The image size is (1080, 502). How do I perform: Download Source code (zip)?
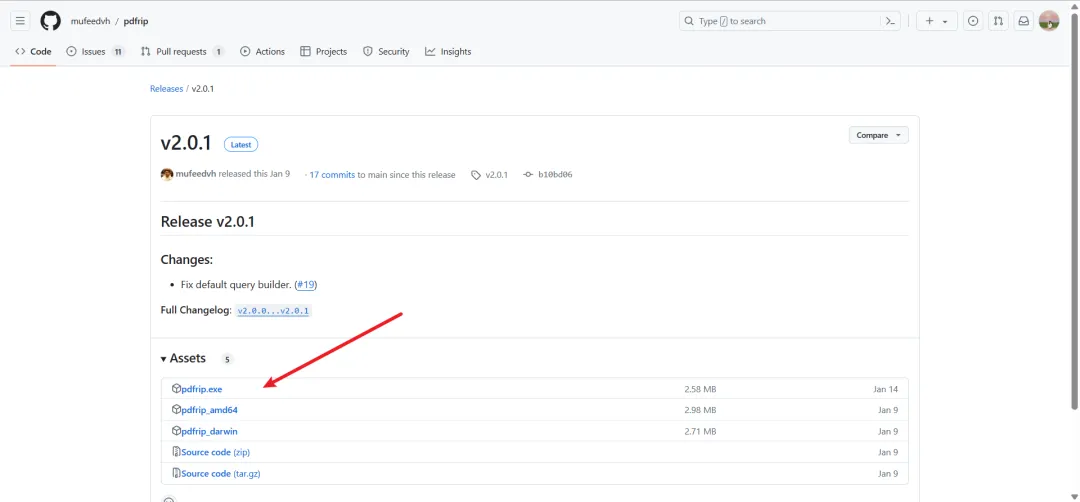[x=216, y=452]
